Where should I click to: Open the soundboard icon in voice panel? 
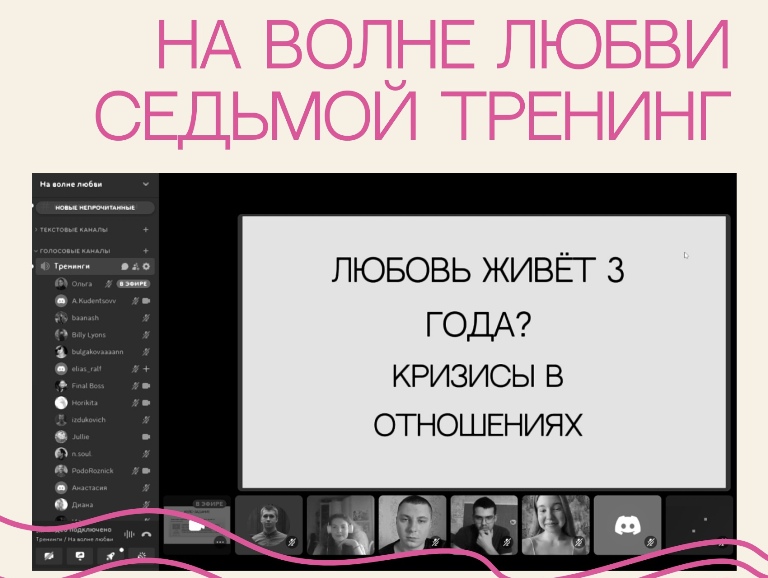click(143, 557)
